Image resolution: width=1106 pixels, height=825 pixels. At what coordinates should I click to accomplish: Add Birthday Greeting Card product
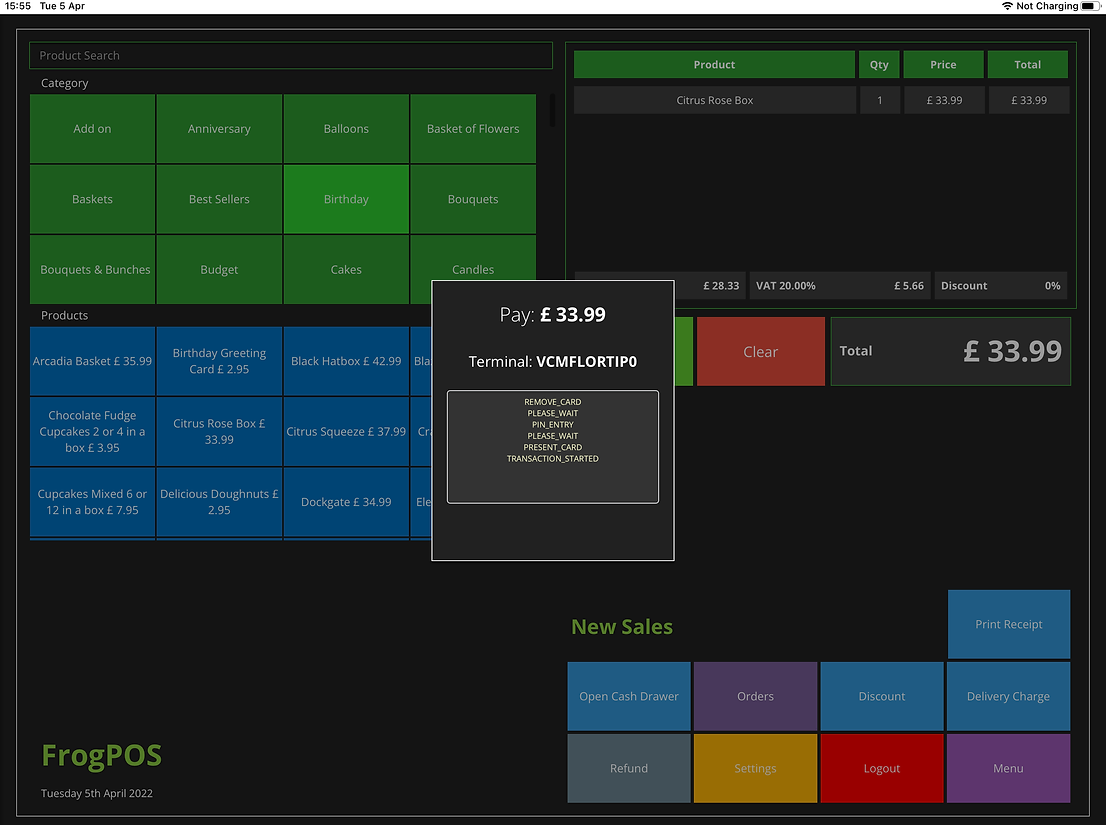(x=219, y=361)
